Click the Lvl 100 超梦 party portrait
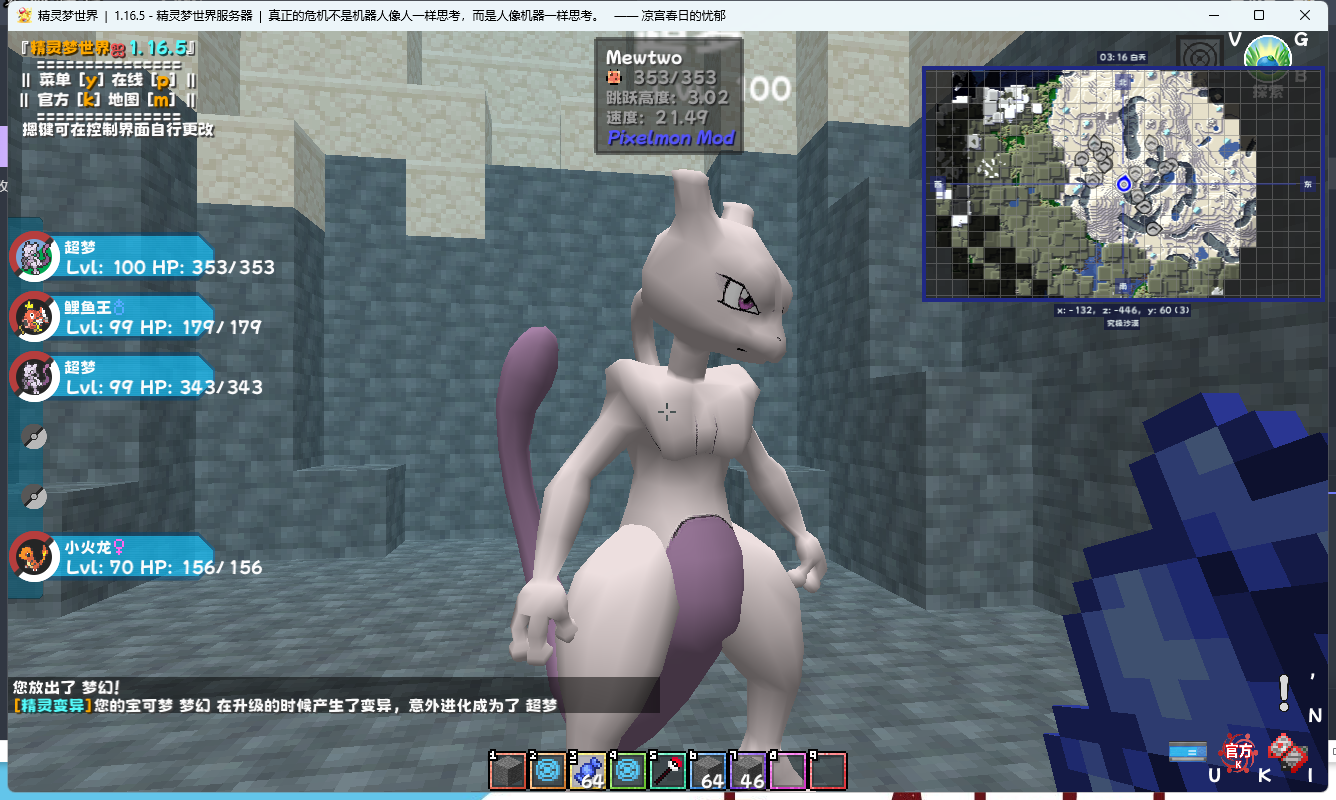This screenshot has height=800, width=1336. click(34, 257)
